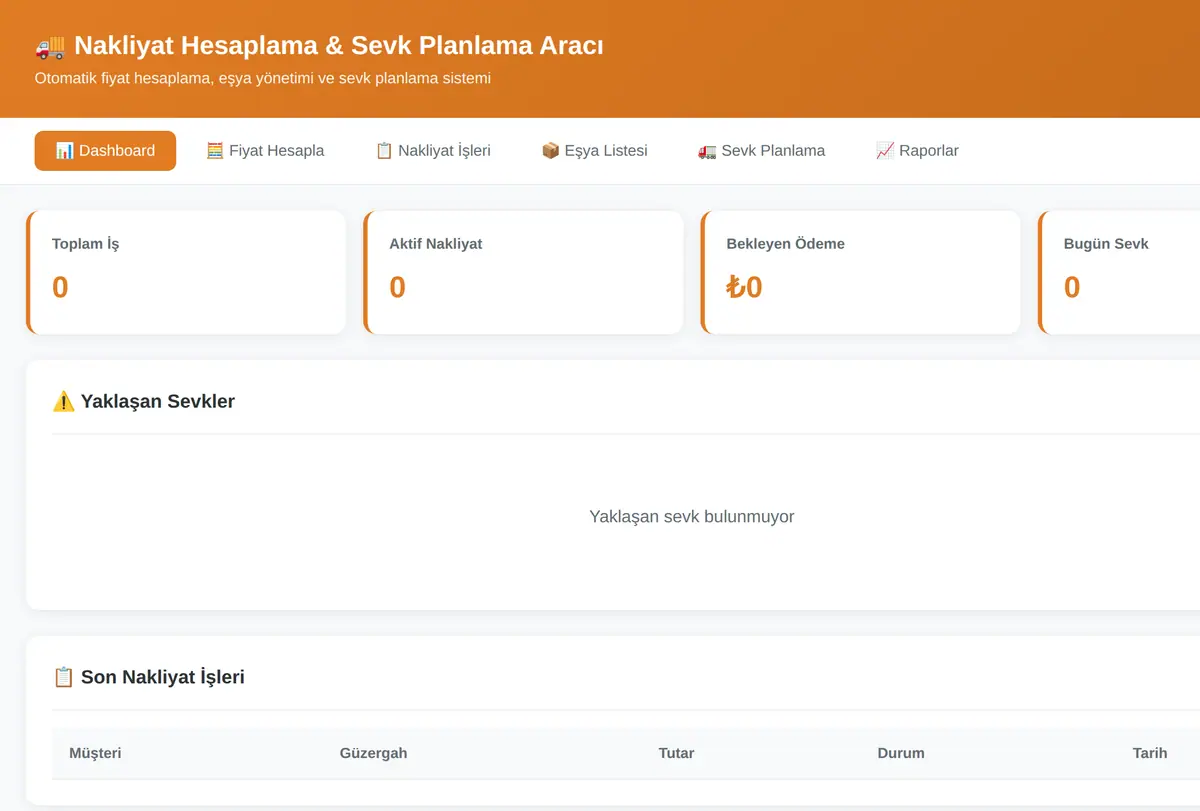Screen dimensions: 1200x811
Task: Click the Müşteri column header
Action: [x=95, y=753]
